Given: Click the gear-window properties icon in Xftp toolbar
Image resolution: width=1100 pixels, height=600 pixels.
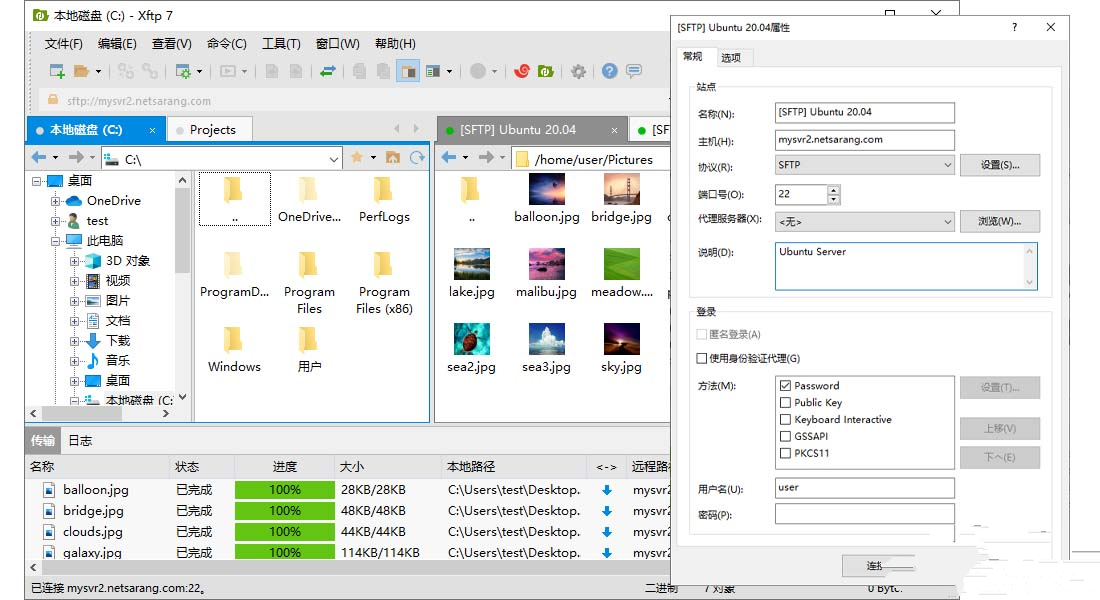Looking at the screenshot, I should pyautogui.click(x=182, y=71).
